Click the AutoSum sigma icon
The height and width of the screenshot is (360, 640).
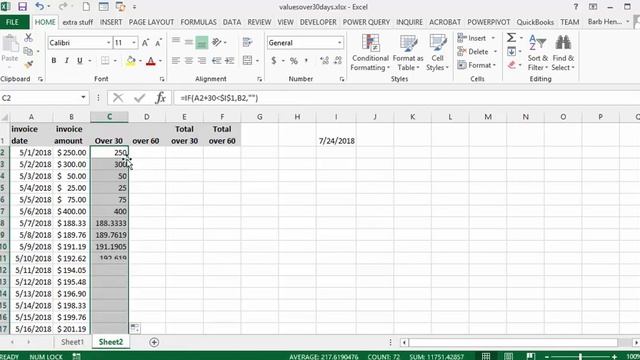pos(511,38)
